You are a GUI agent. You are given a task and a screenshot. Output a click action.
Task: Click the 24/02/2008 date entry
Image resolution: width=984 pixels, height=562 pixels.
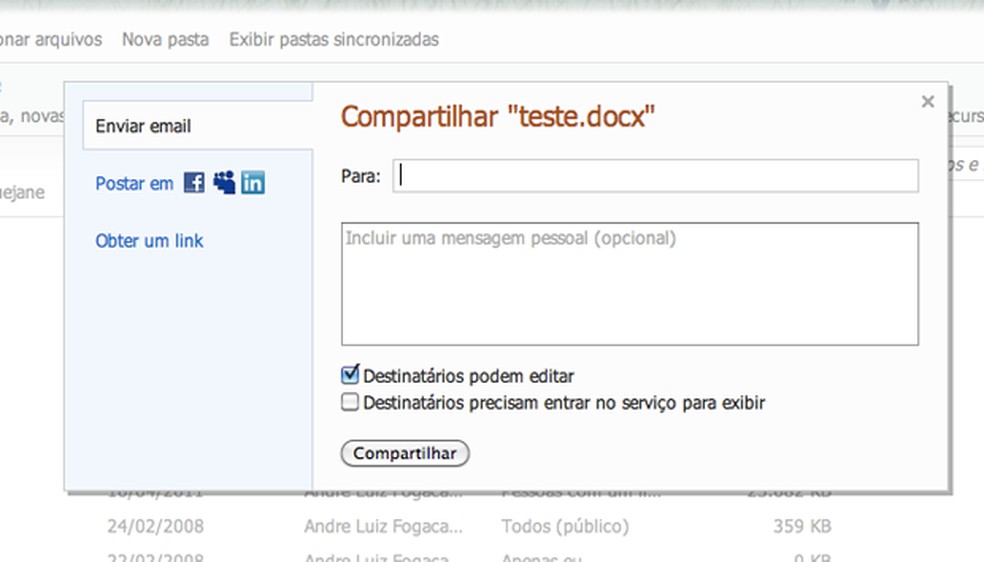tap(156, 526)
